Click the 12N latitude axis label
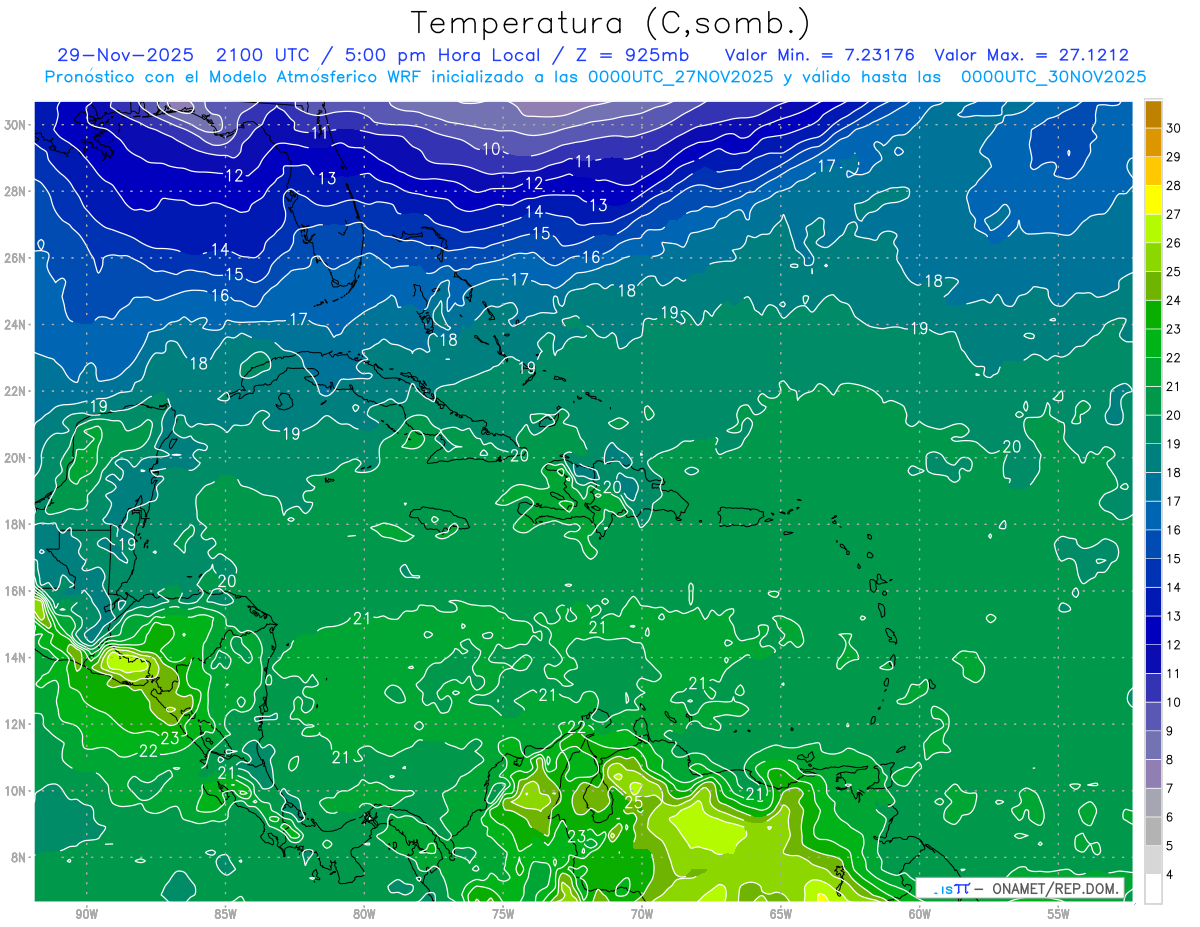The image size is (1200, 927). pyautogui.click(x=17, y=724)
